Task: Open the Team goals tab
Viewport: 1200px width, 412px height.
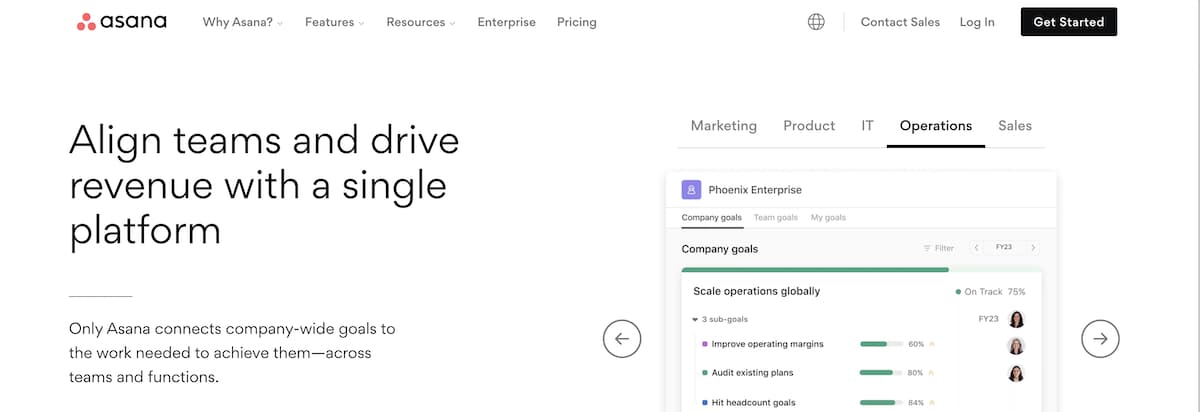Action: [x=776, y=217]
